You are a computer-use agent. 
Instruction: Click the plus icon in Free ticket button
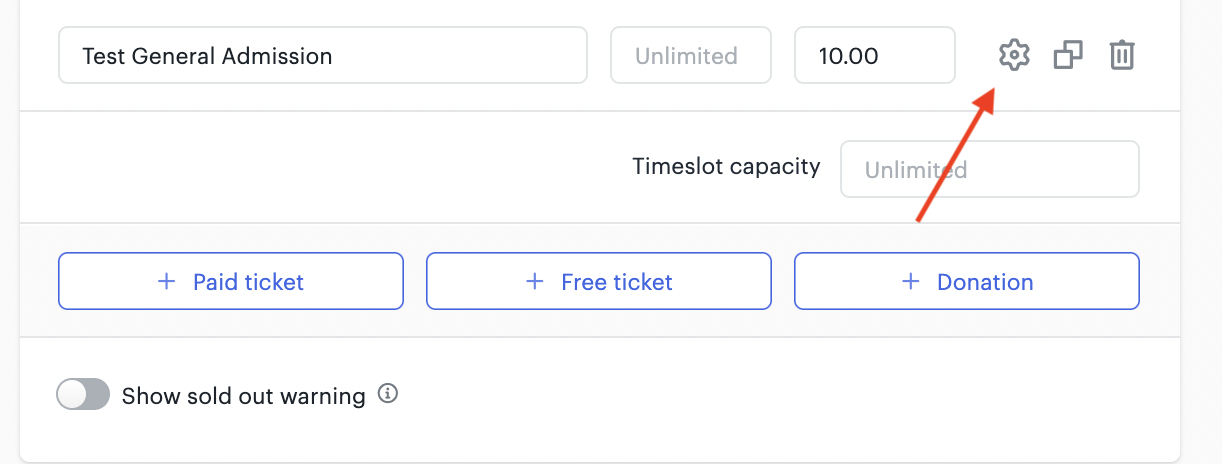535,282
